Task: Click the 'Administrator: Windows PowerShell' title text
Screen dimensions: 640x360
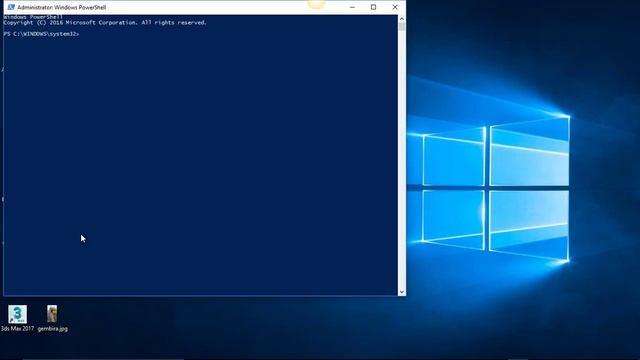Action: 62,7
